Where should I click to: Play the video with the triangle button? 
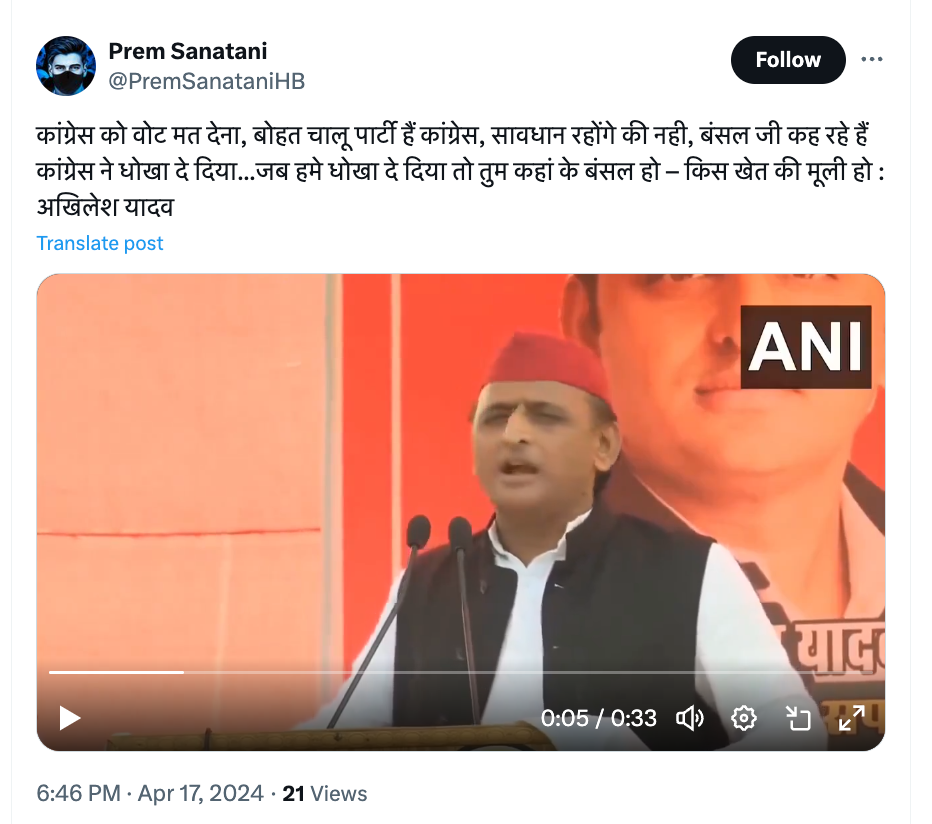tap(70, 718)
